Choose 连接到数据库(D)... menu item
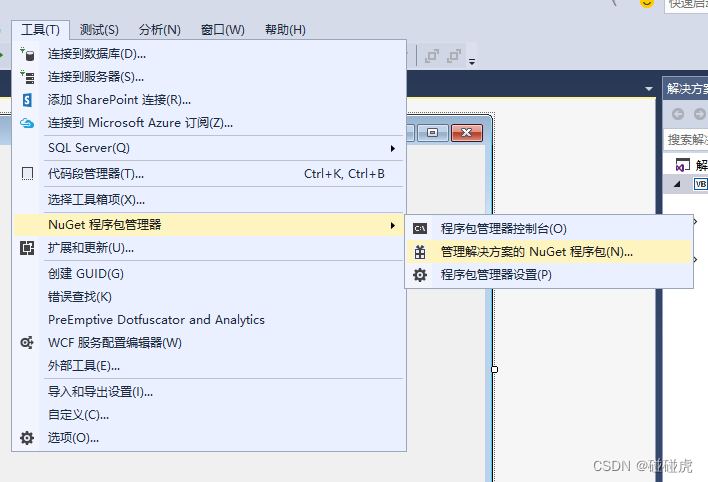Image resolution: width=708 pixels, height=482 pixels. (209, 54)
